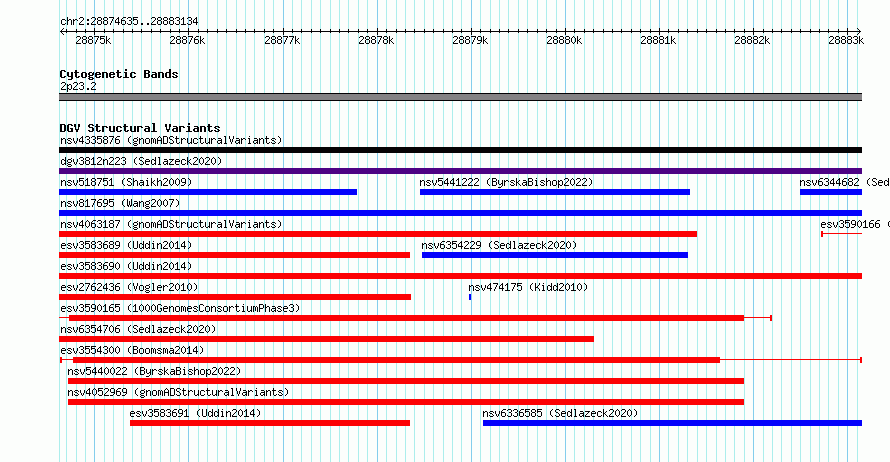Screen dimensions: 890x462
Task: Click the esv3583691 (Uddin2014) red bar
Action: point(270,423)
